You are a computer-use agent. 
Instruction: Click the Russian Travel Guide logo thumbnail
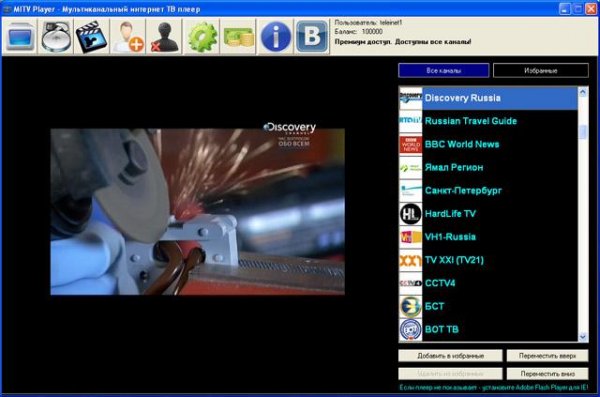click(411, 121)
